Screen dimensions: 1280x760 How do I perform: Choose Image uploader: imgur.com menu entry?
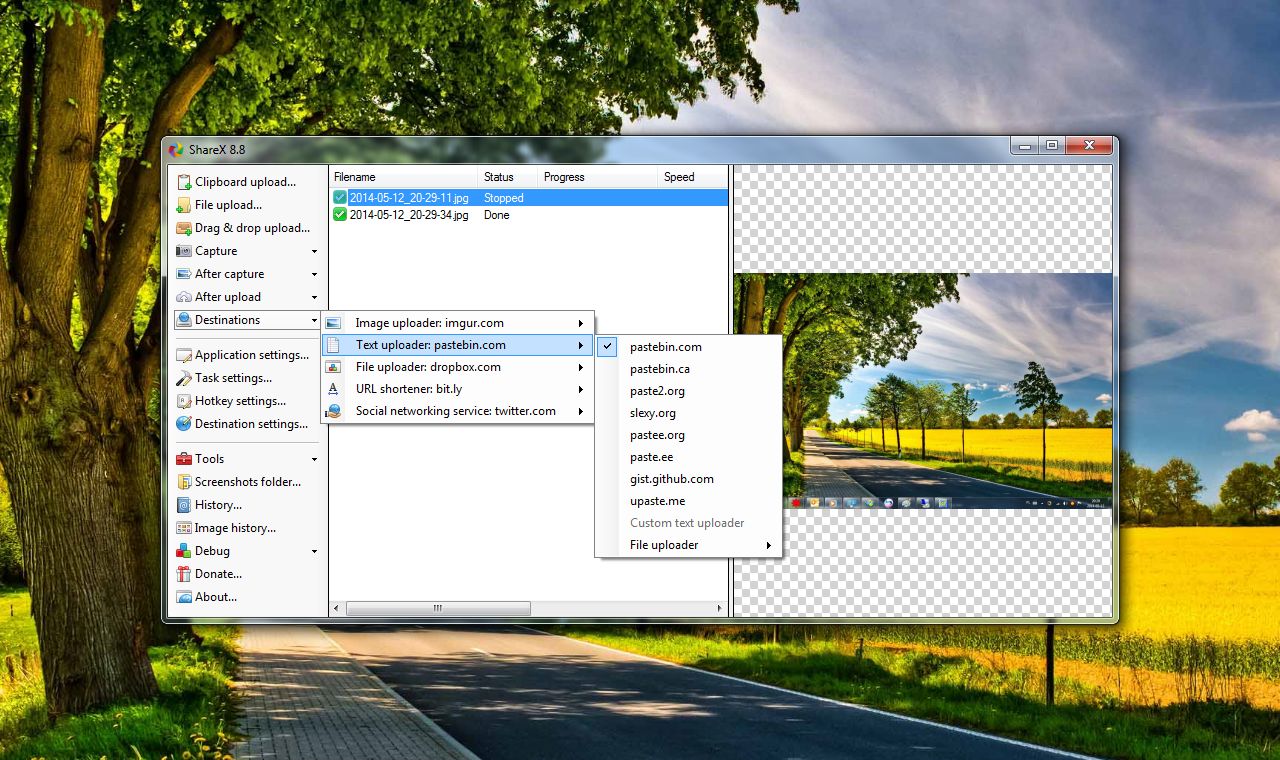pyautogui.click(x=457, y=323)
